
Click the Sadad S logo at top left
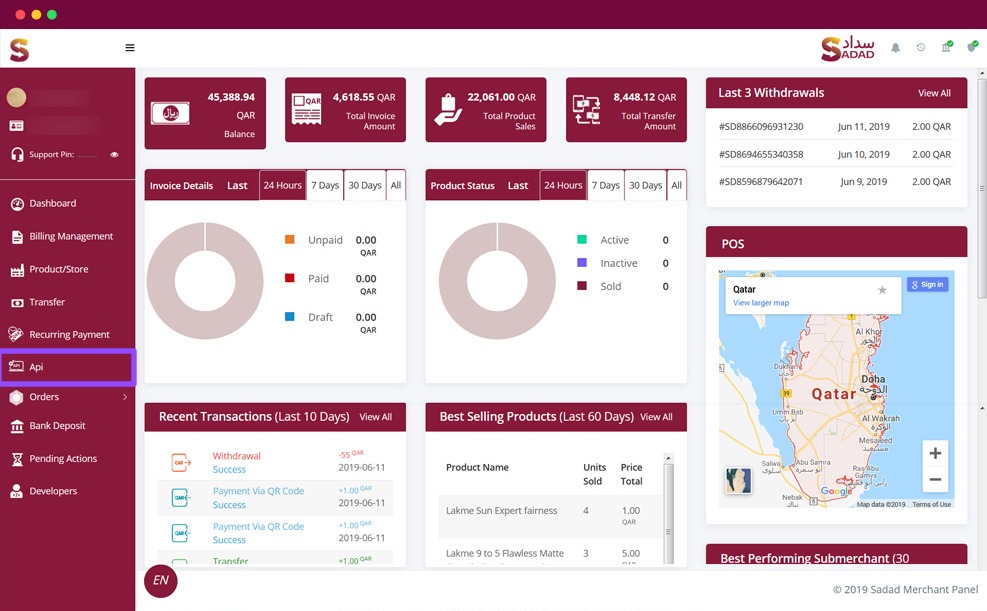[19, 49]
